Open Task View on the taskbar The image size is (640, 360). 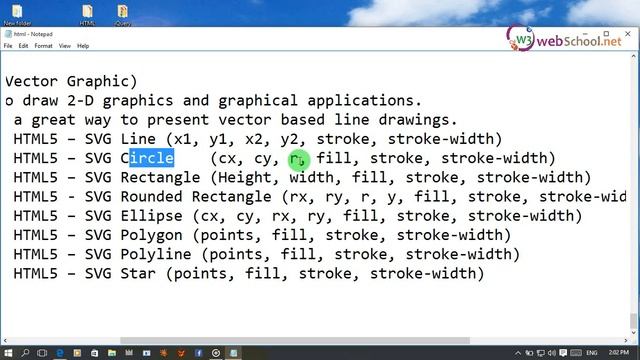click(x=42, y=353)
